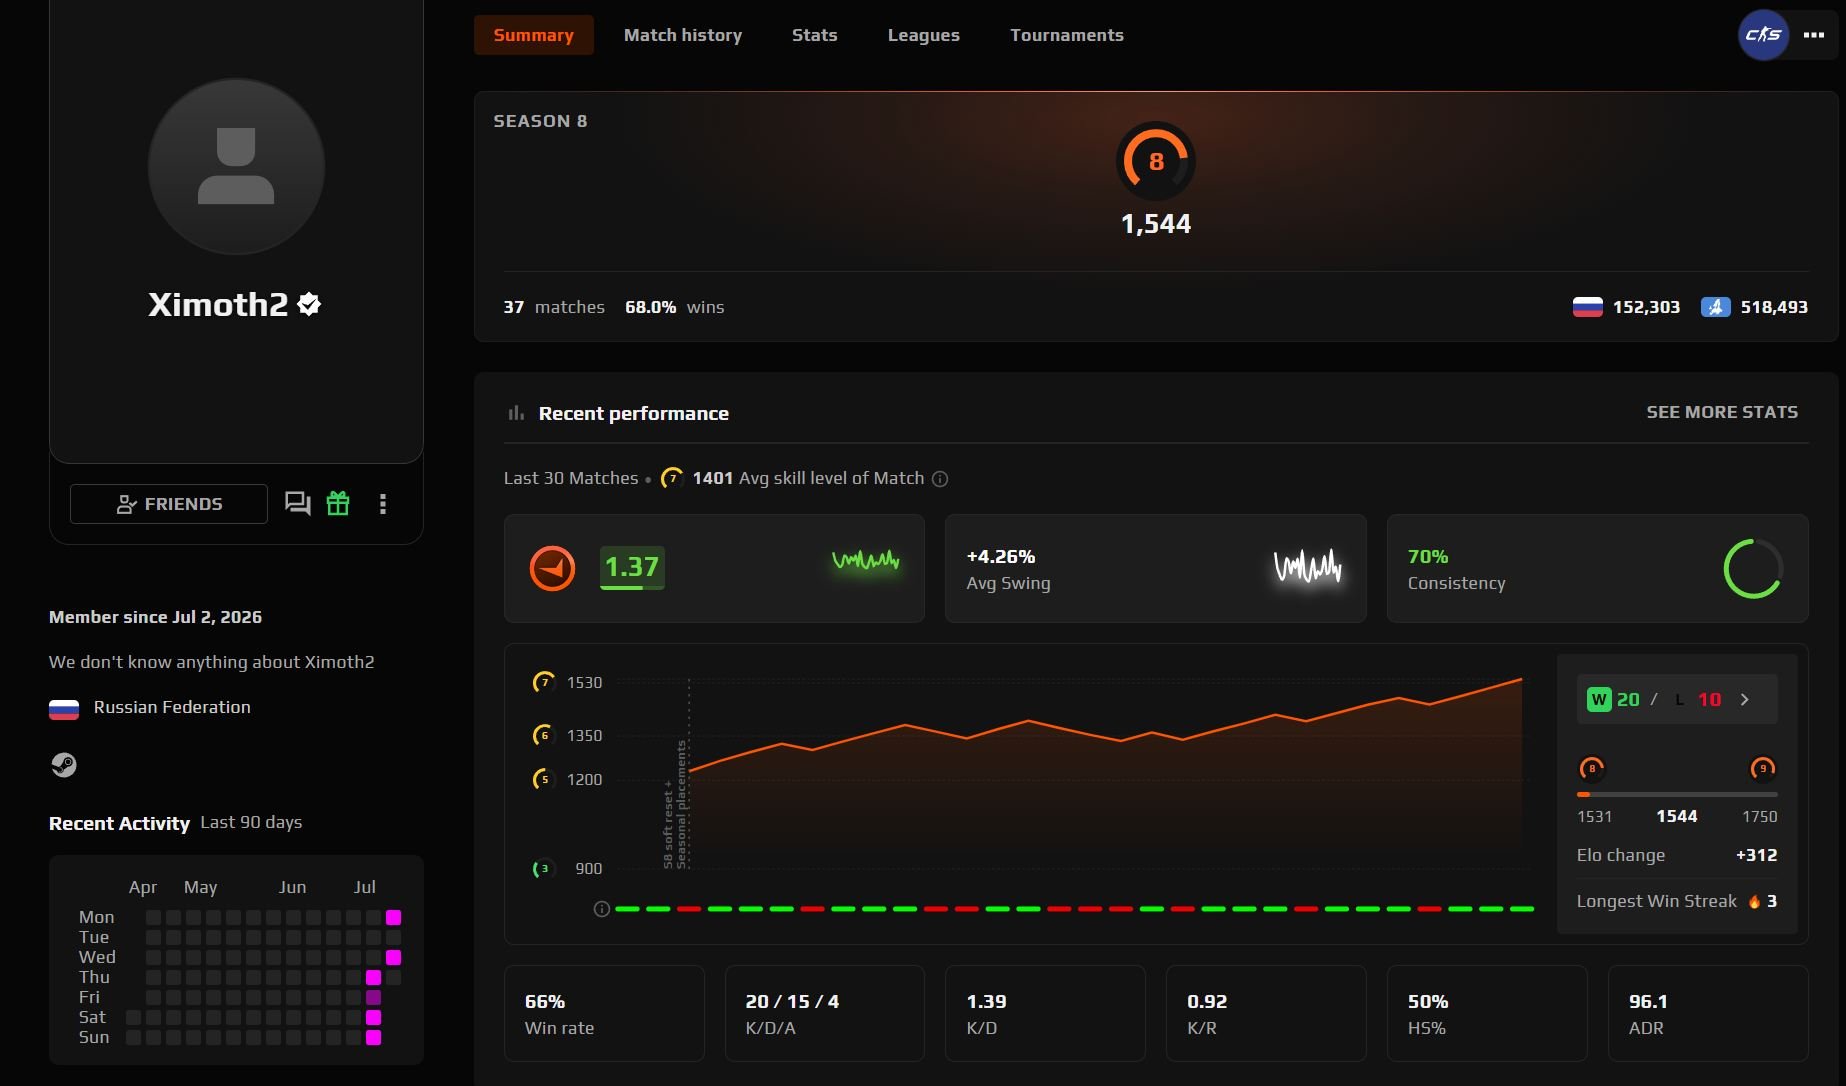Click the 20 / 15 / 4 K/D/A card
The image size is (1846, 1086).
point(825,1013)
